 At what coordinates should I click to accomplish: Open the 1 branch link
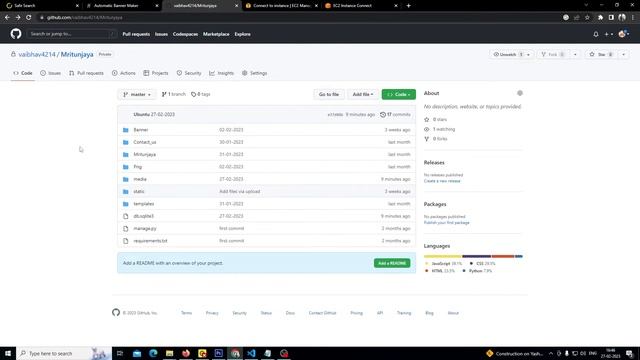[x=173, y=94]
